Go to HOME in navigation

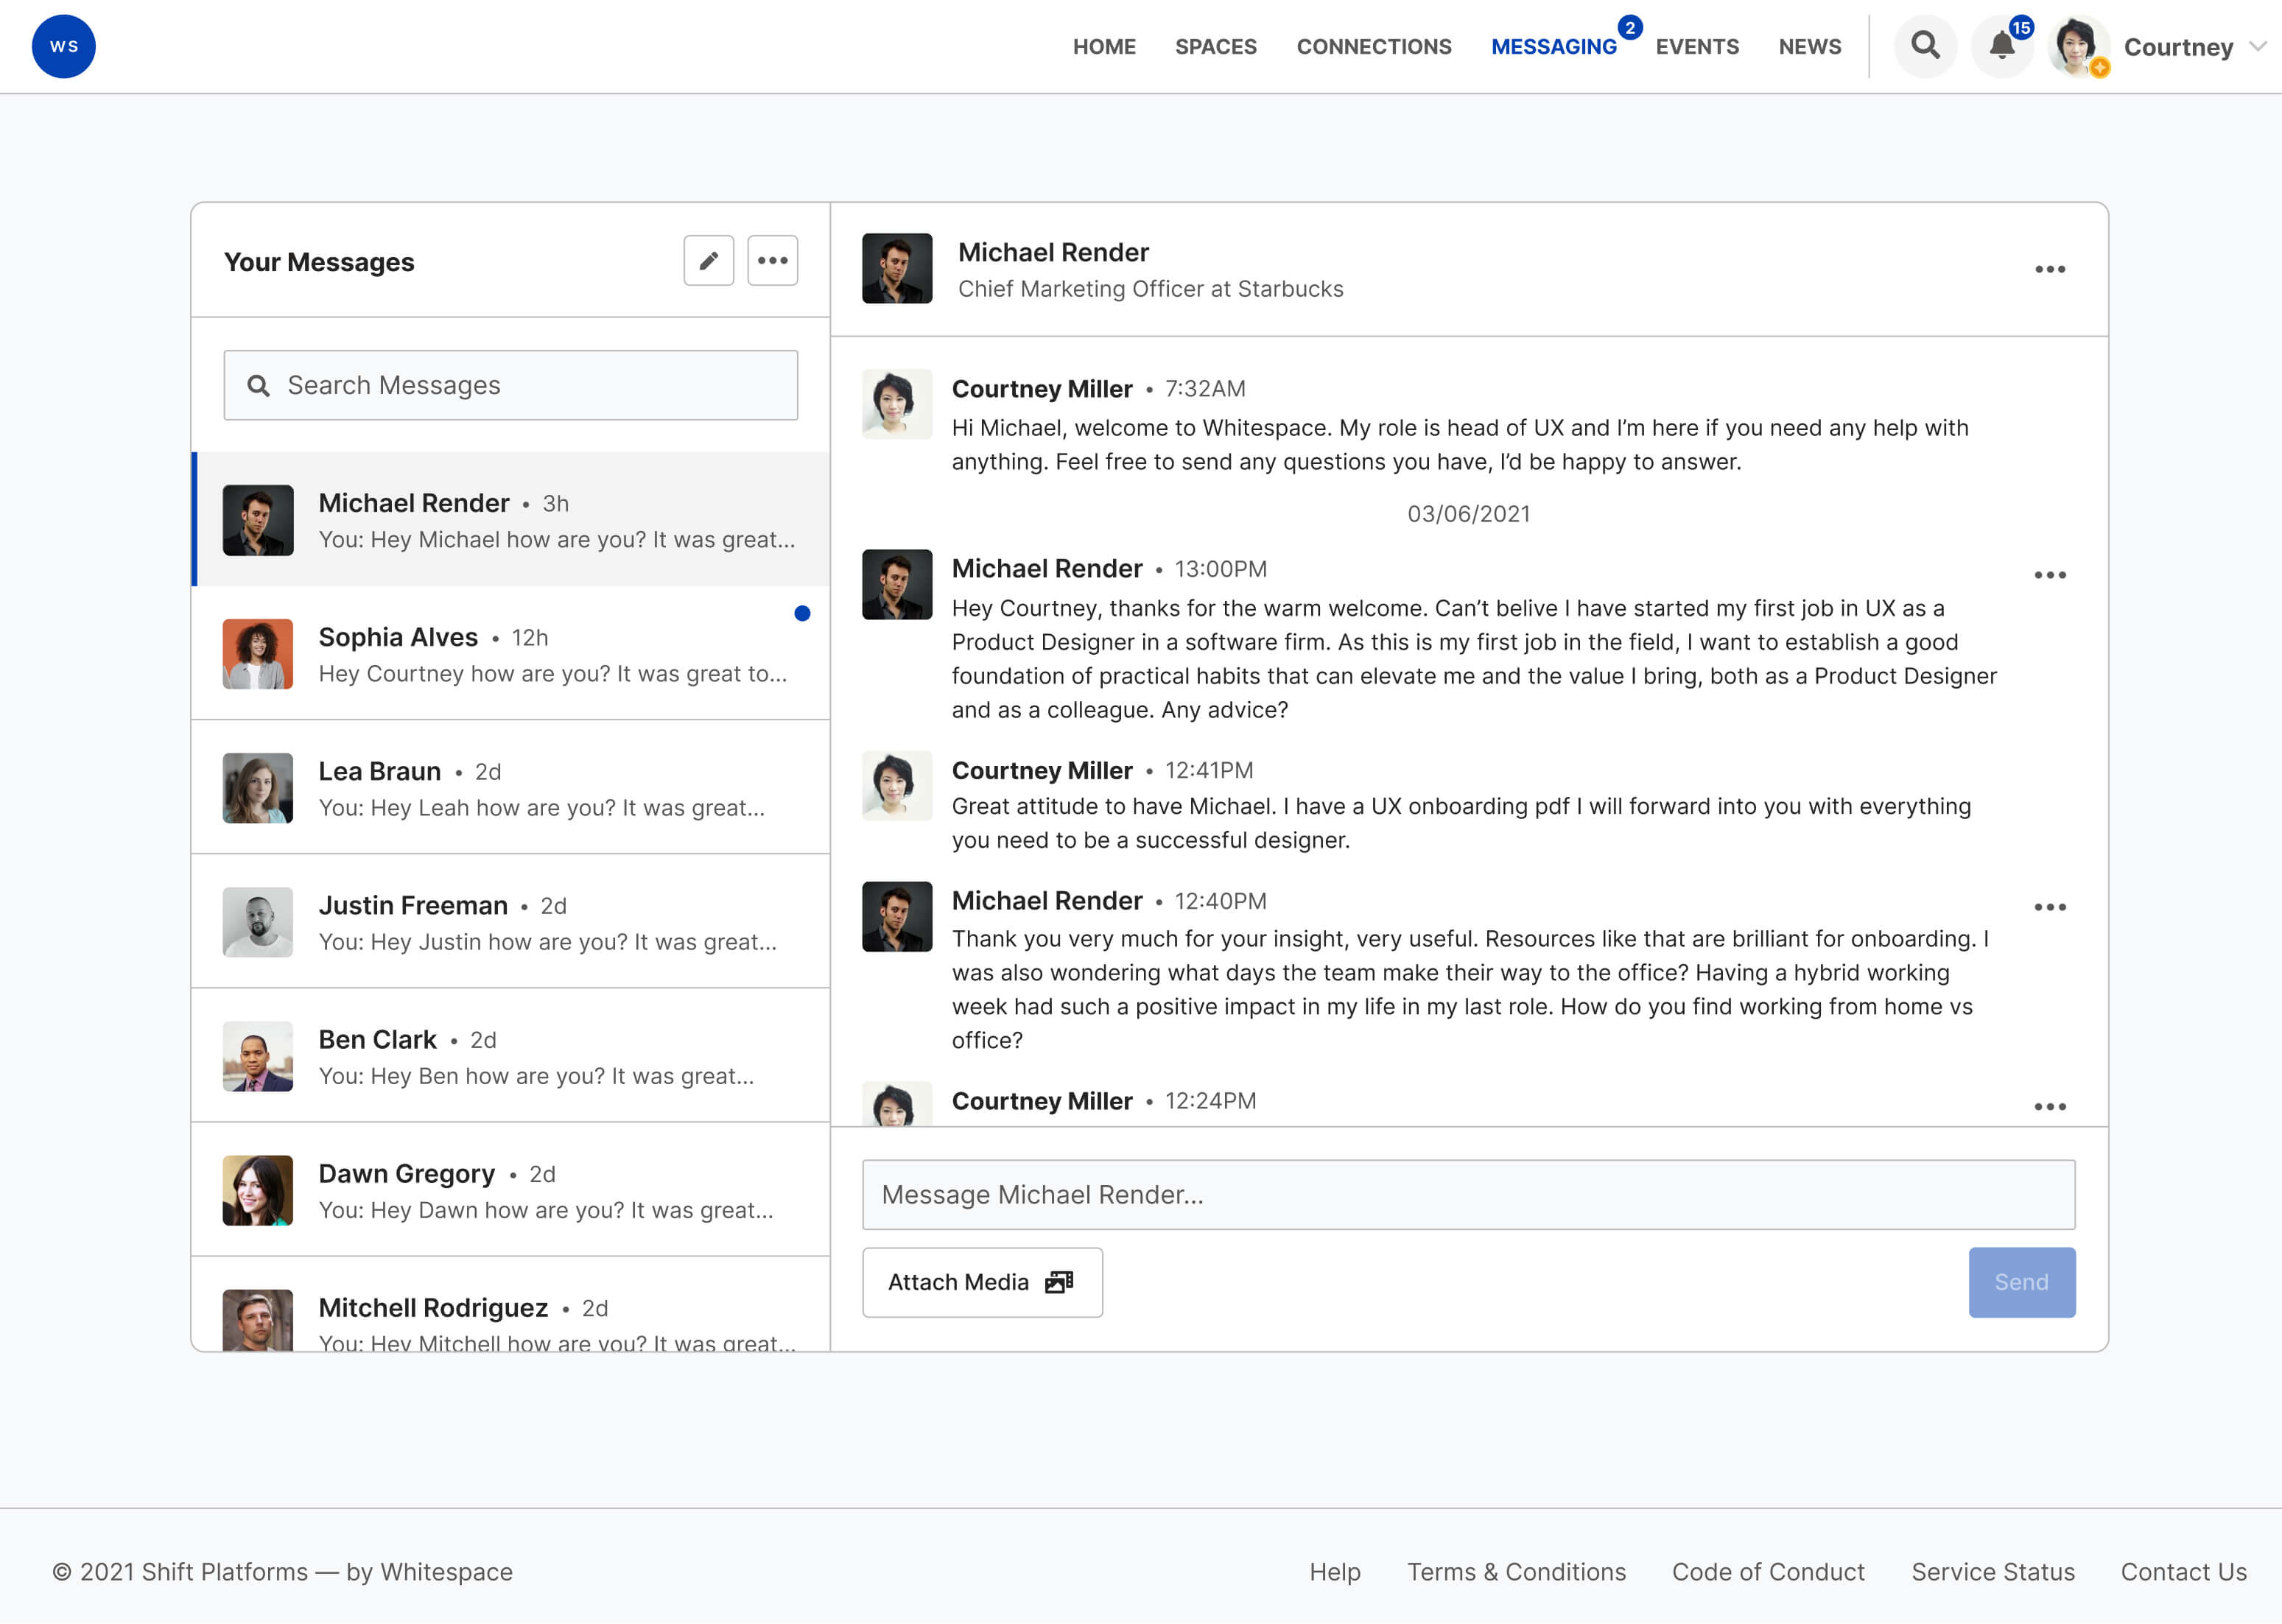pyautogui.click(x=1104, y=47)
